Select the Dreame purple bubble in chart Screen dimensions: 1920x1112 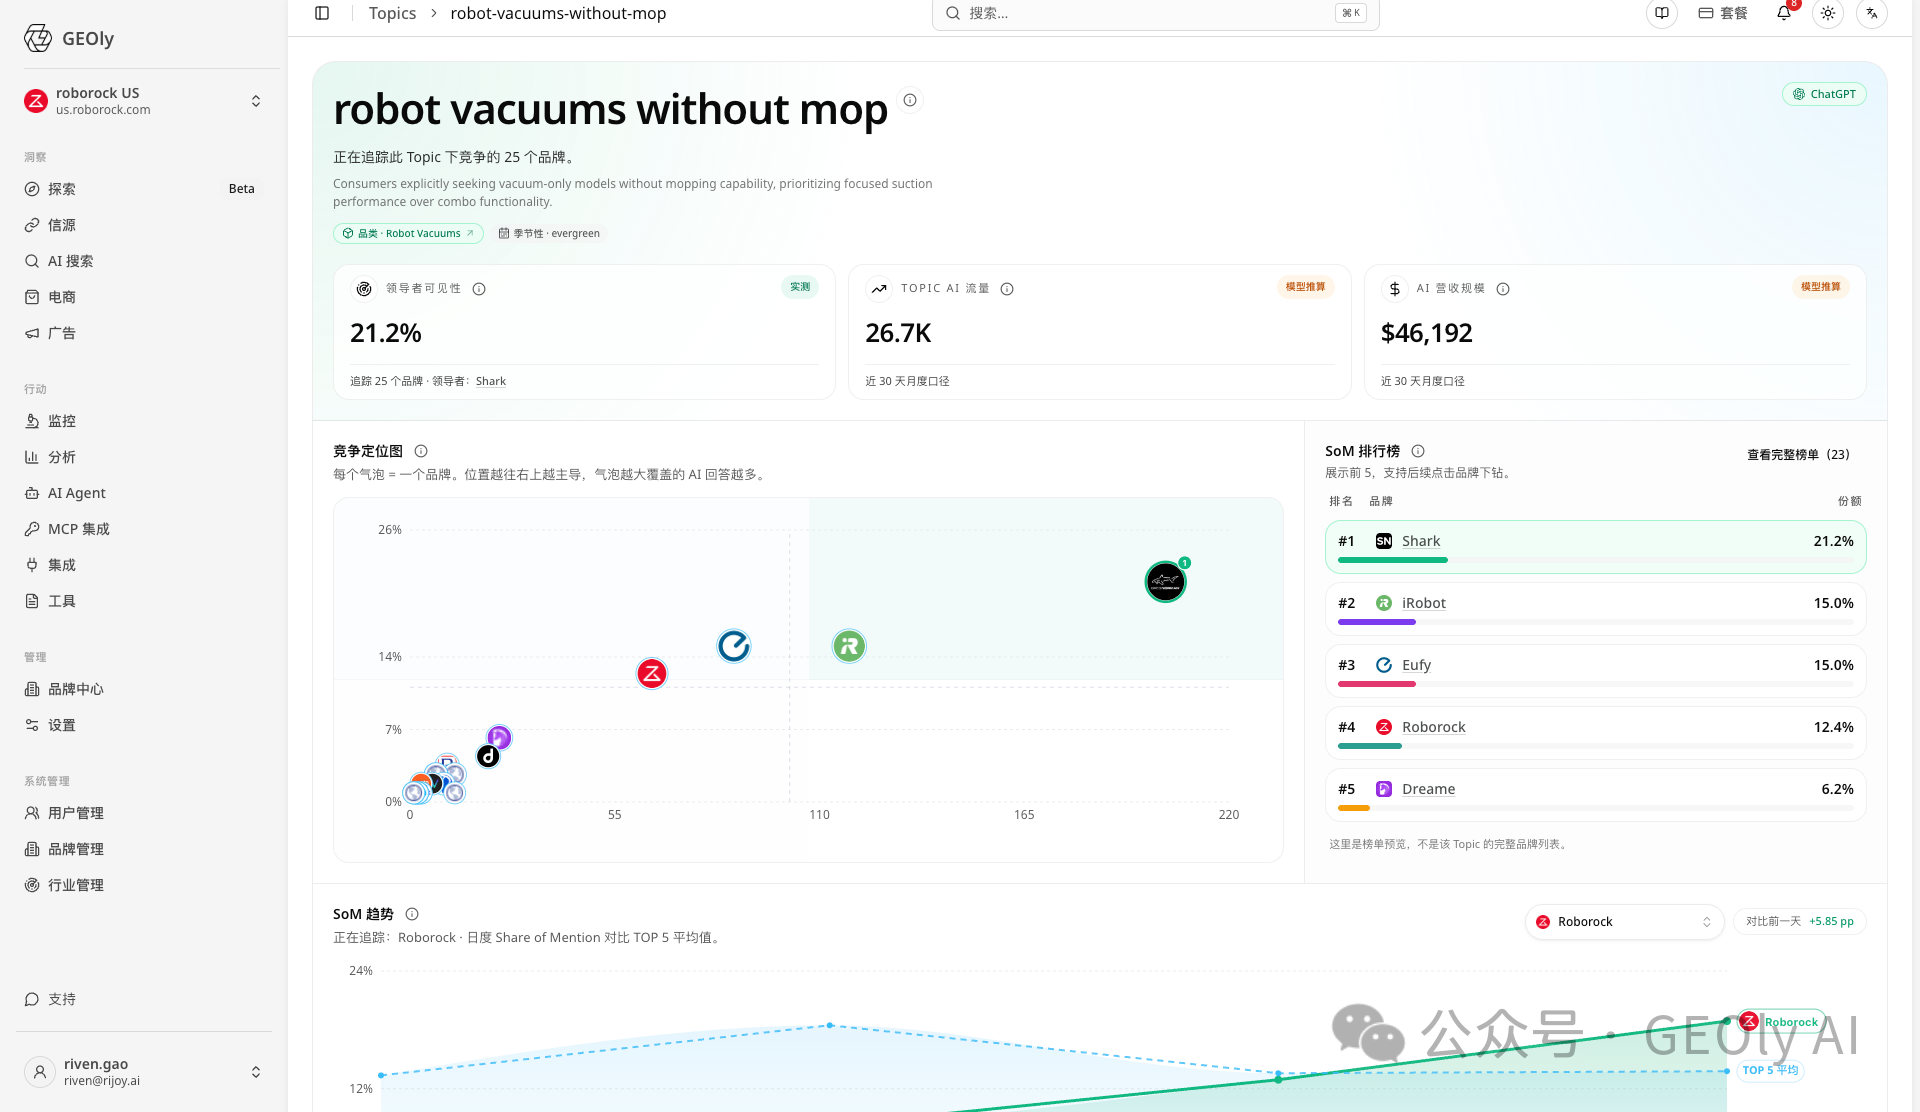(x=500, y=738)
